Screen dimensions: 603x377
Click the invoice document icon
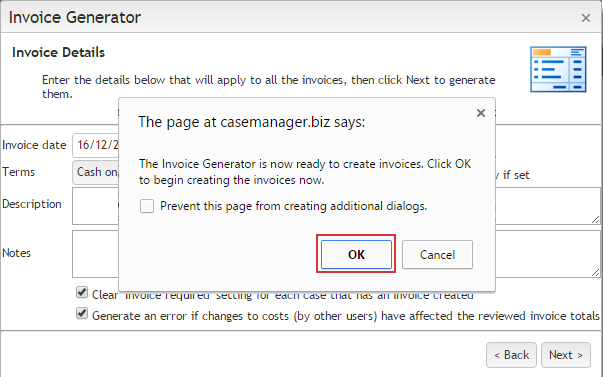558,69
